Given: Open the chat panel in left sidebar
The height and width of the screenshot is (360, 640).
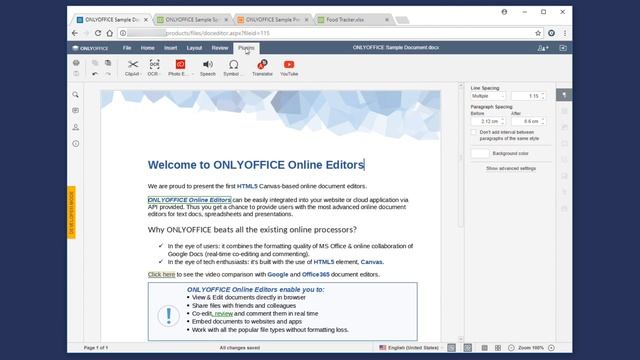Looking at the screenshot, I should 76,127.
